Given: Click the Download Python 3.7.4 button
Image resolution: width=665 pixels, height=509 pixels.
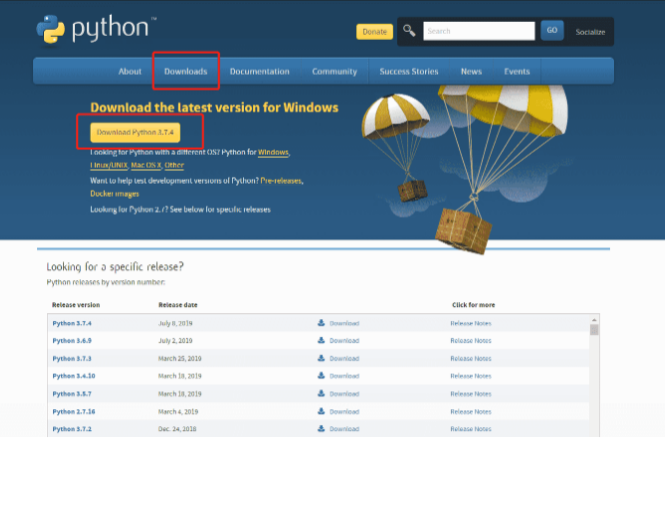Looking at the screenshot, I should pyautogui.click(x=135, y=132).
